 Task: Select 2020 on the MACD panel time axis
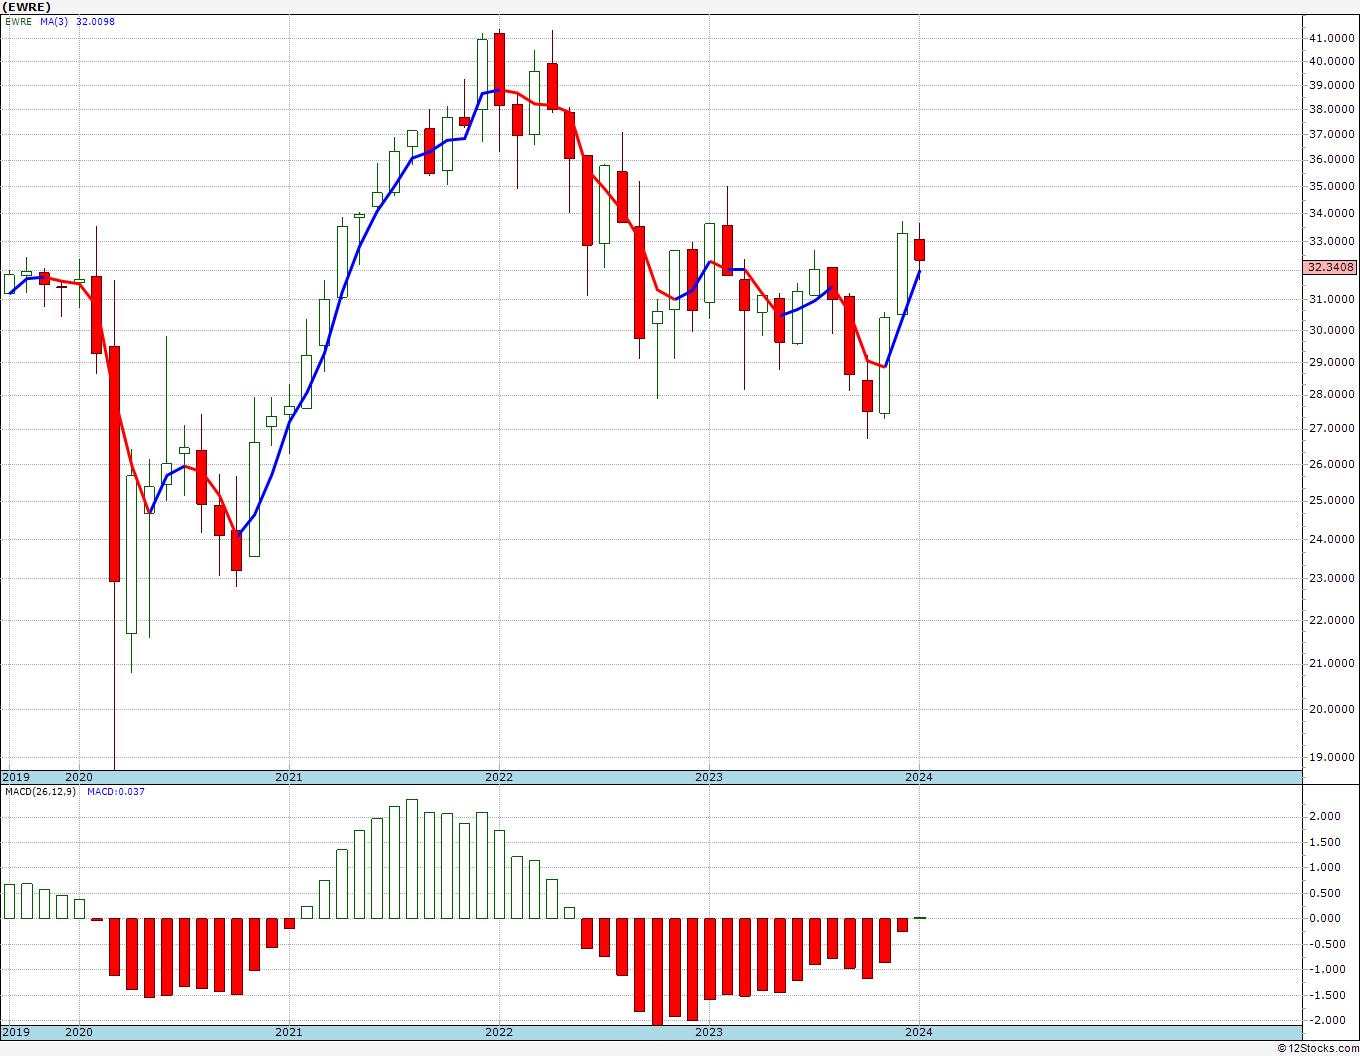[78, 1032]
